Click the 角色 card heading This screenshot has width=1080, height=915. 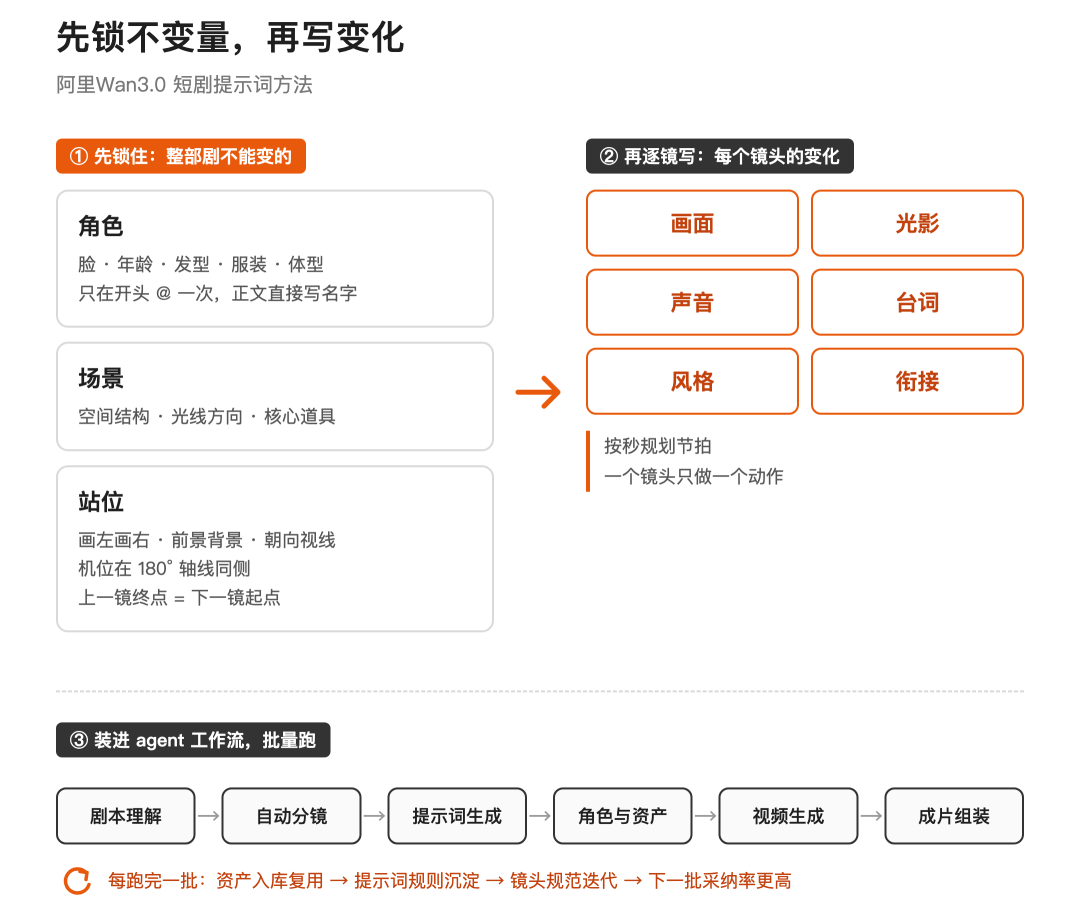click(101, 226)
